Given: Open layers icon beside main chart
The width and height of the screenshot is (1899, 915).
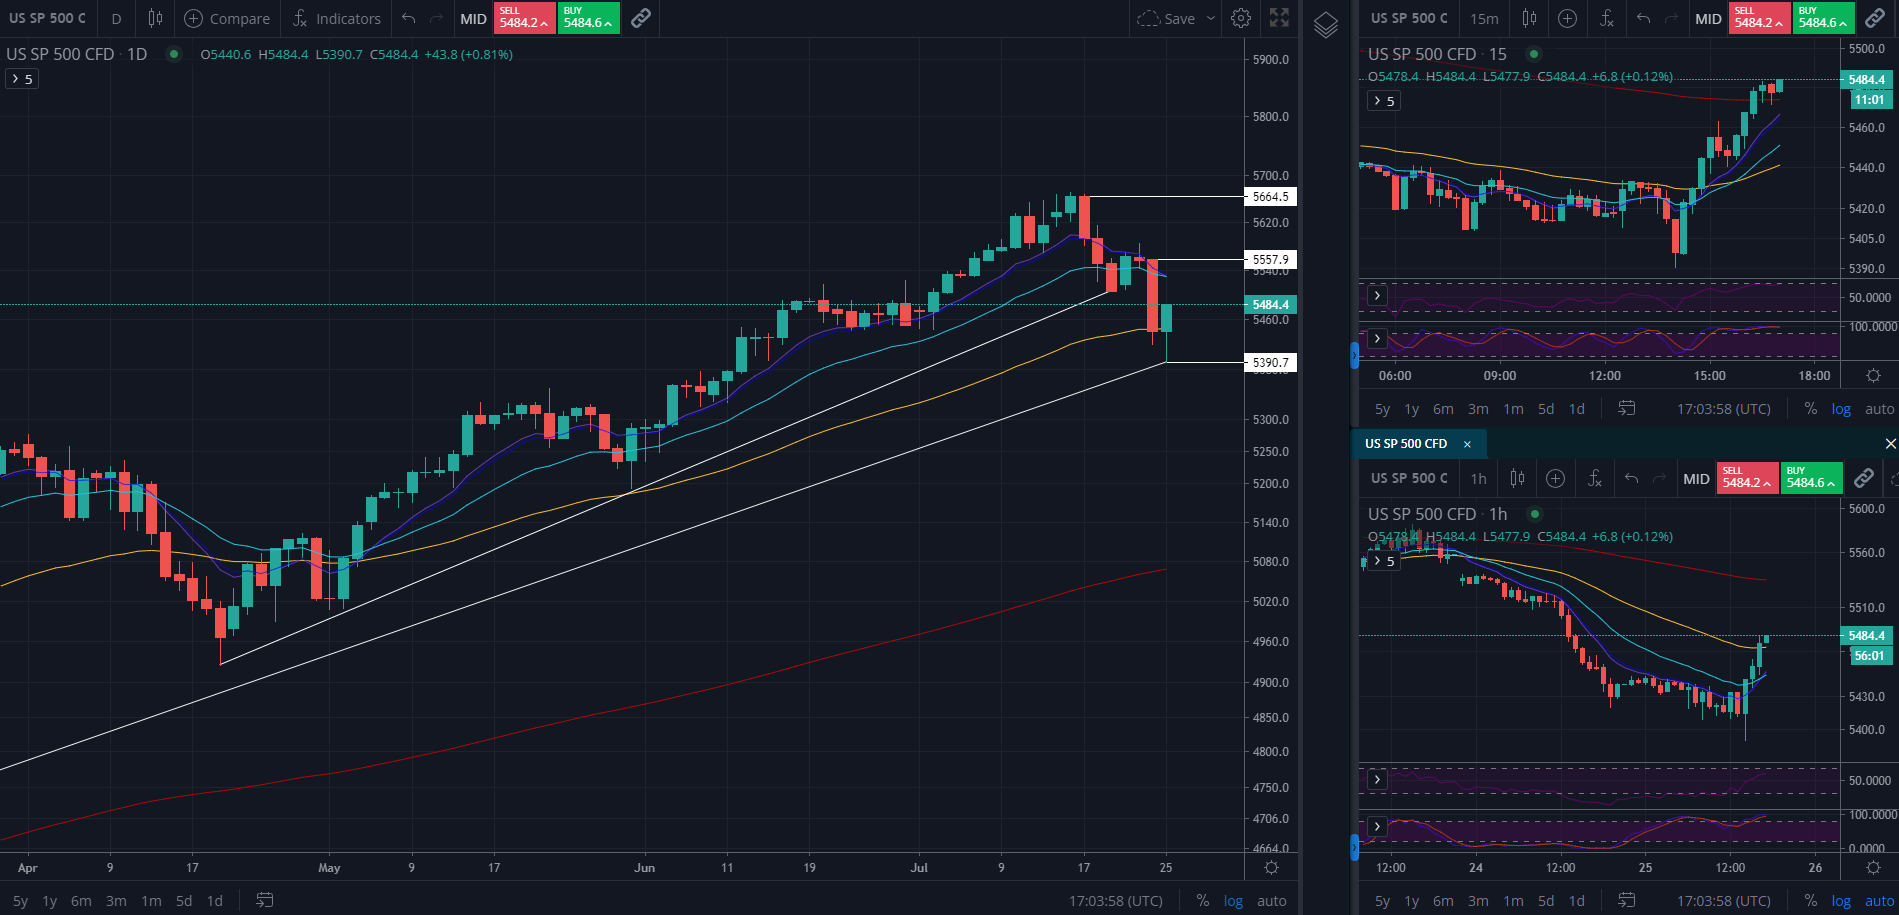Looking at the screenshot, I should tap(1325, 25).
